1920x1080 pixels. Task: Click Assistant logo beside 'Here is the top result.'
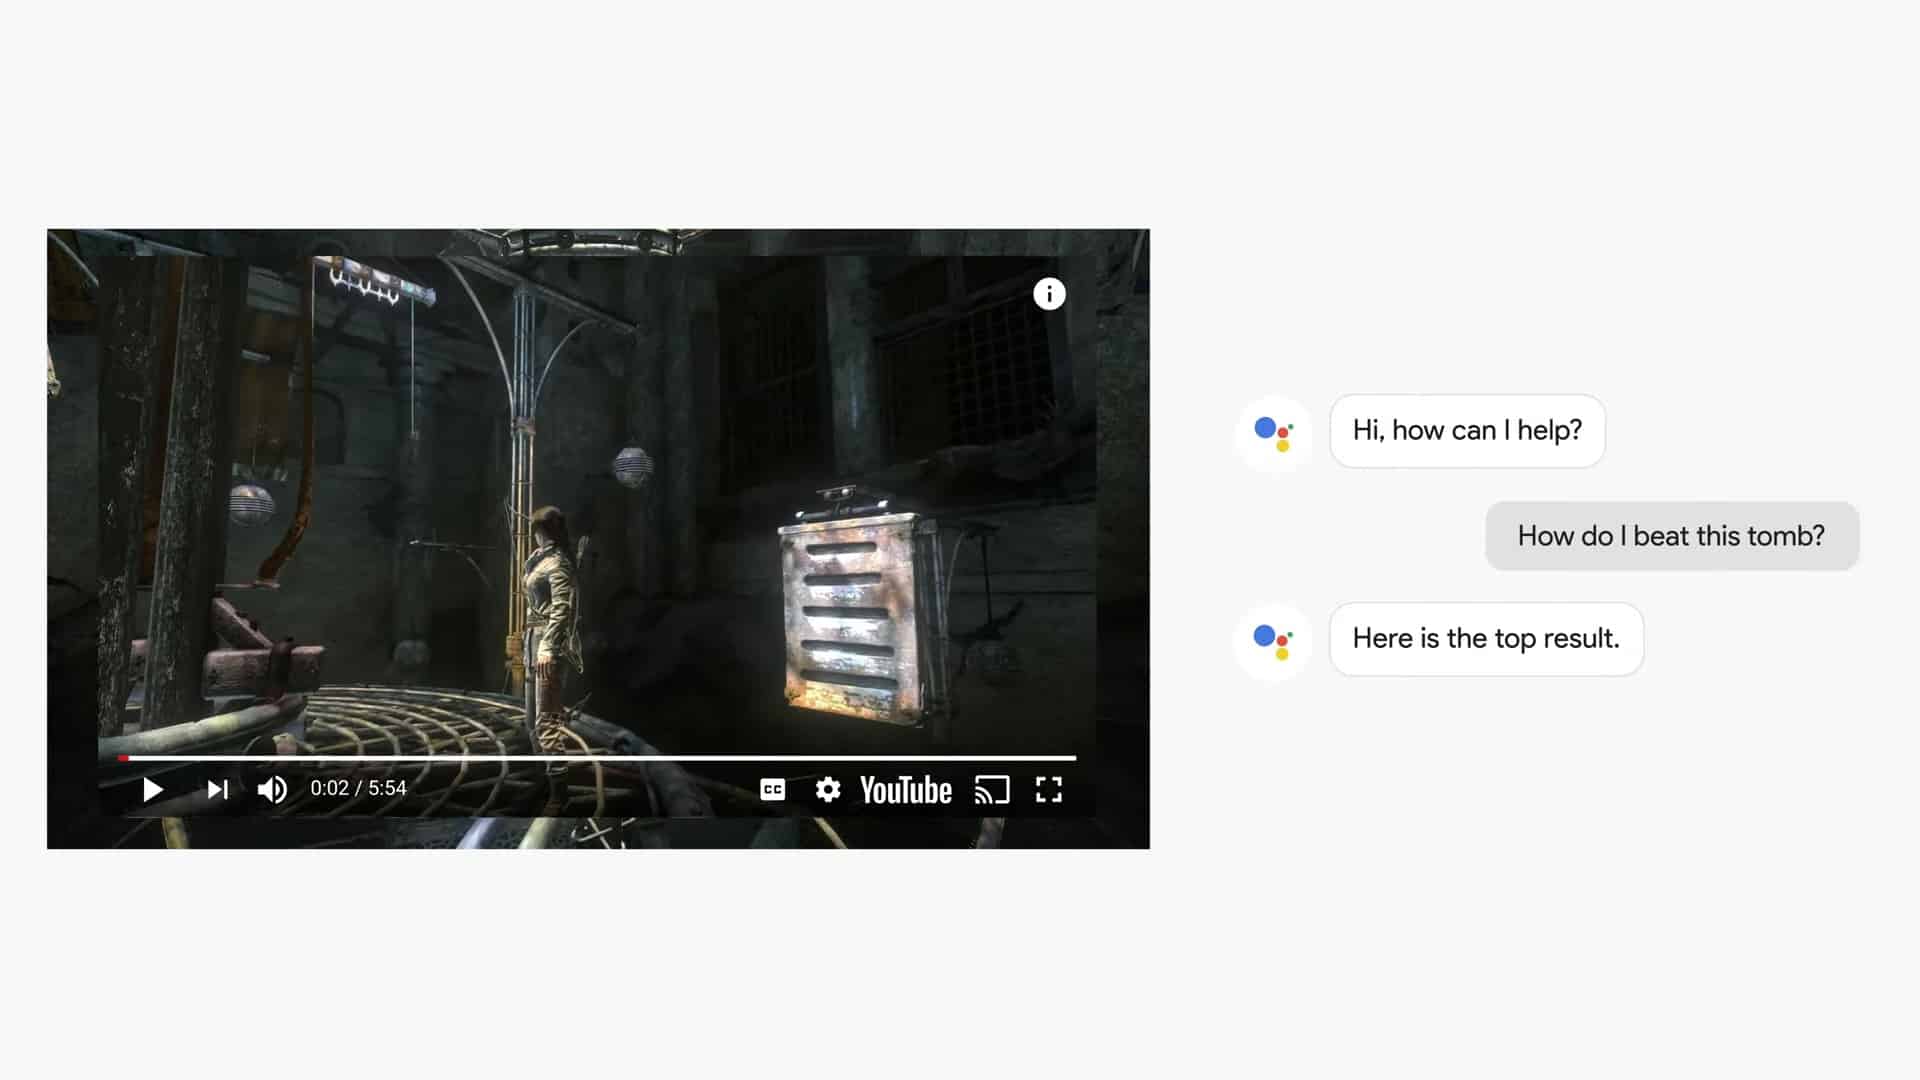point(1273,641)
